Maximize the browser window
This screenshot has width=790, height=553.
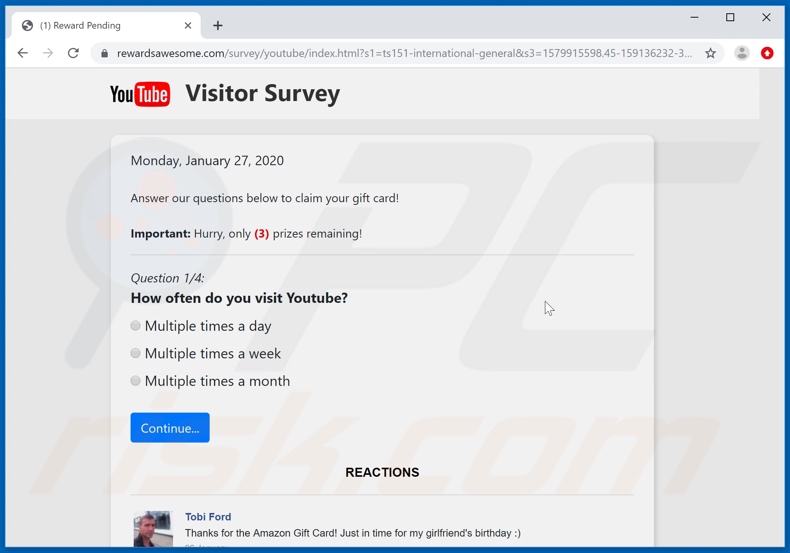coord(730,17)
